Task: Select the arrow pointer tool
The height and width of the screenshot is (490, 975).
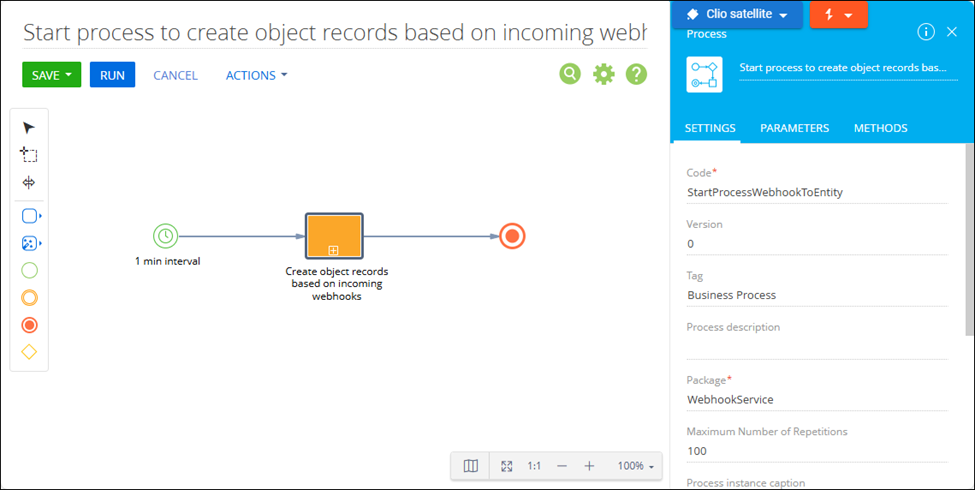Action: pyautogui.click(x=29, y=127)
